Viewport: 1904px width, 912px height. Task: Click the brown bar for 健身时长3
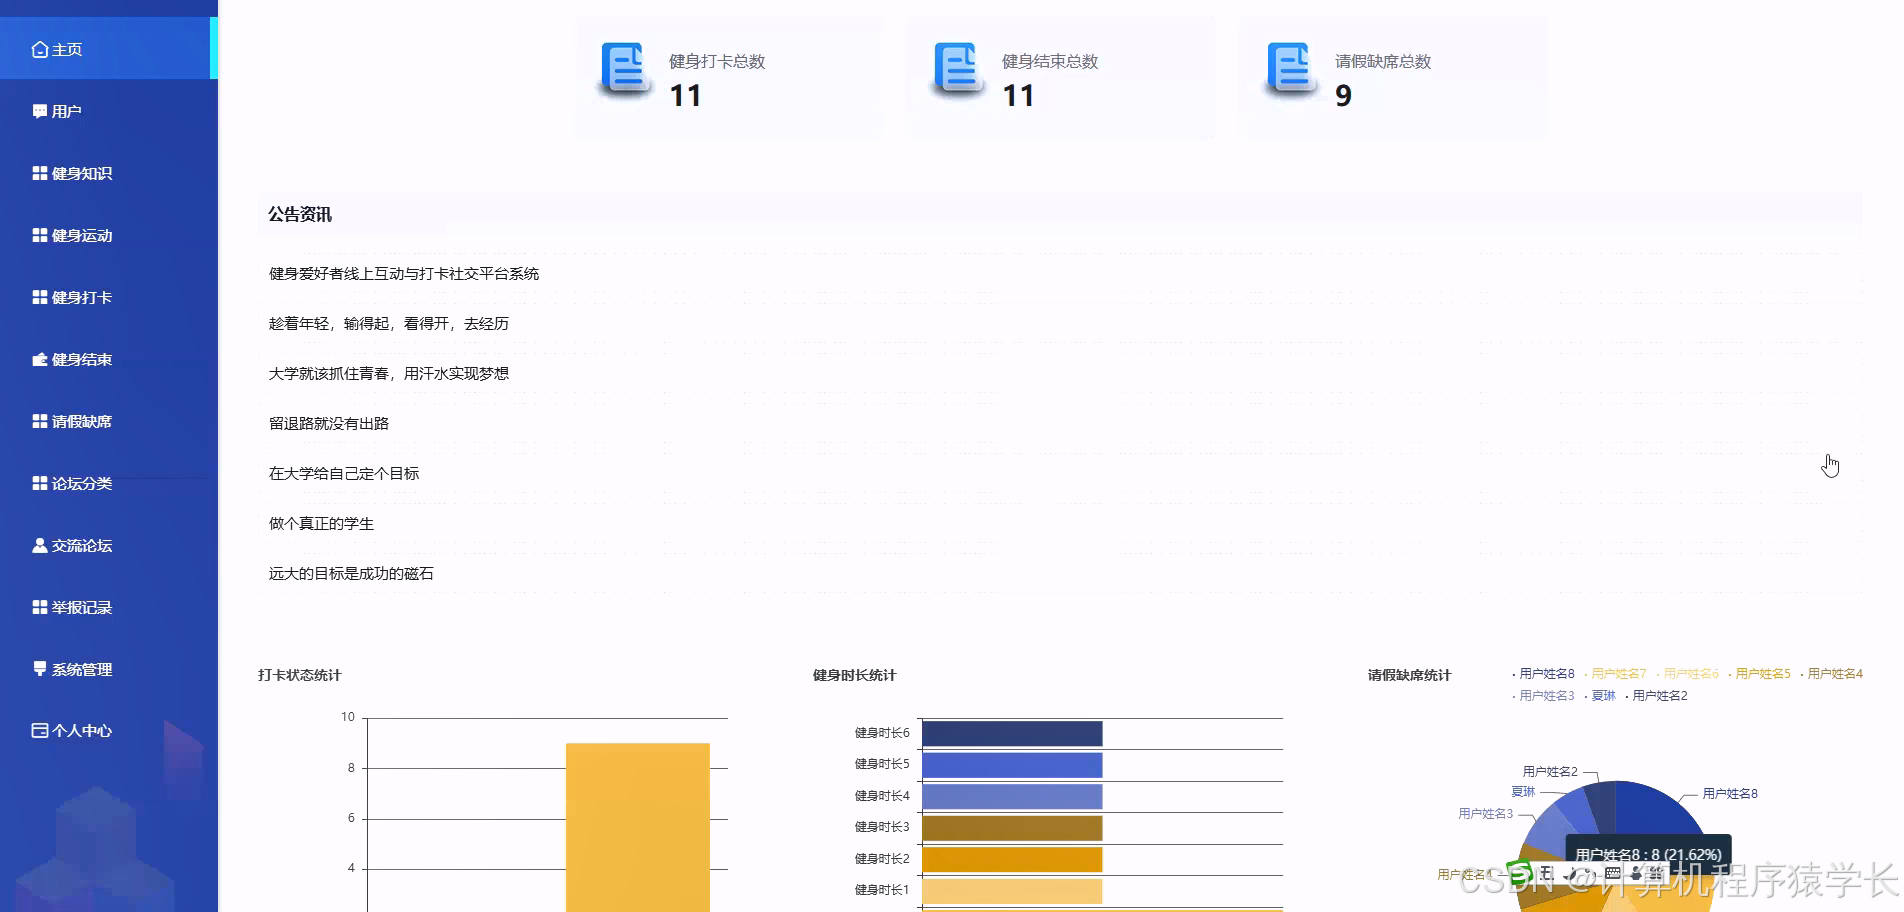pos(1012,828)
